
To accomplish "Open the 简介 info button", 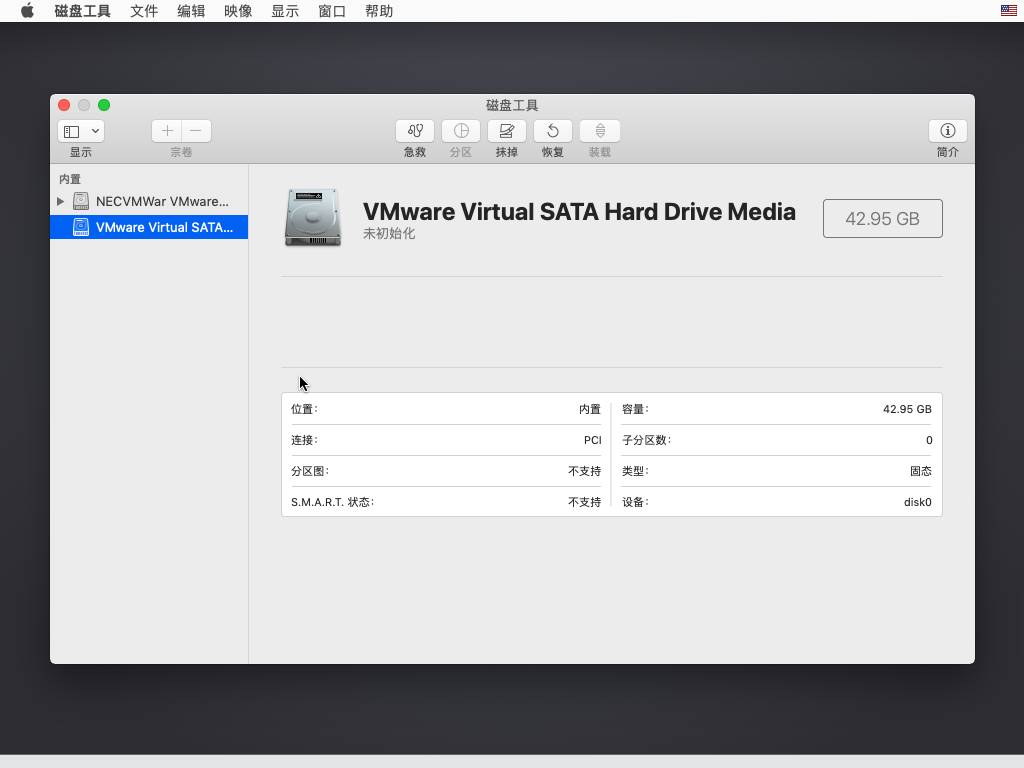I will 948,131.
